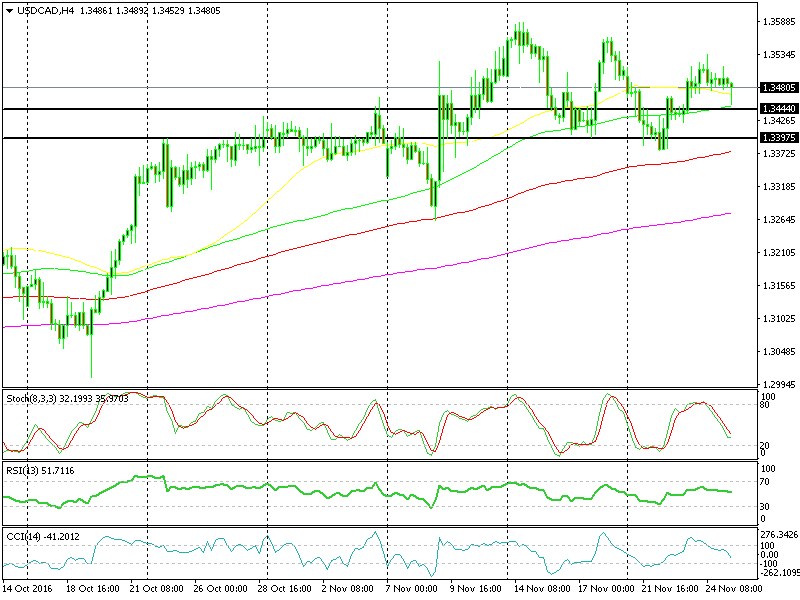
Task: Click the 2 Nov 08:00 time axis label
Action: (348, 588)
